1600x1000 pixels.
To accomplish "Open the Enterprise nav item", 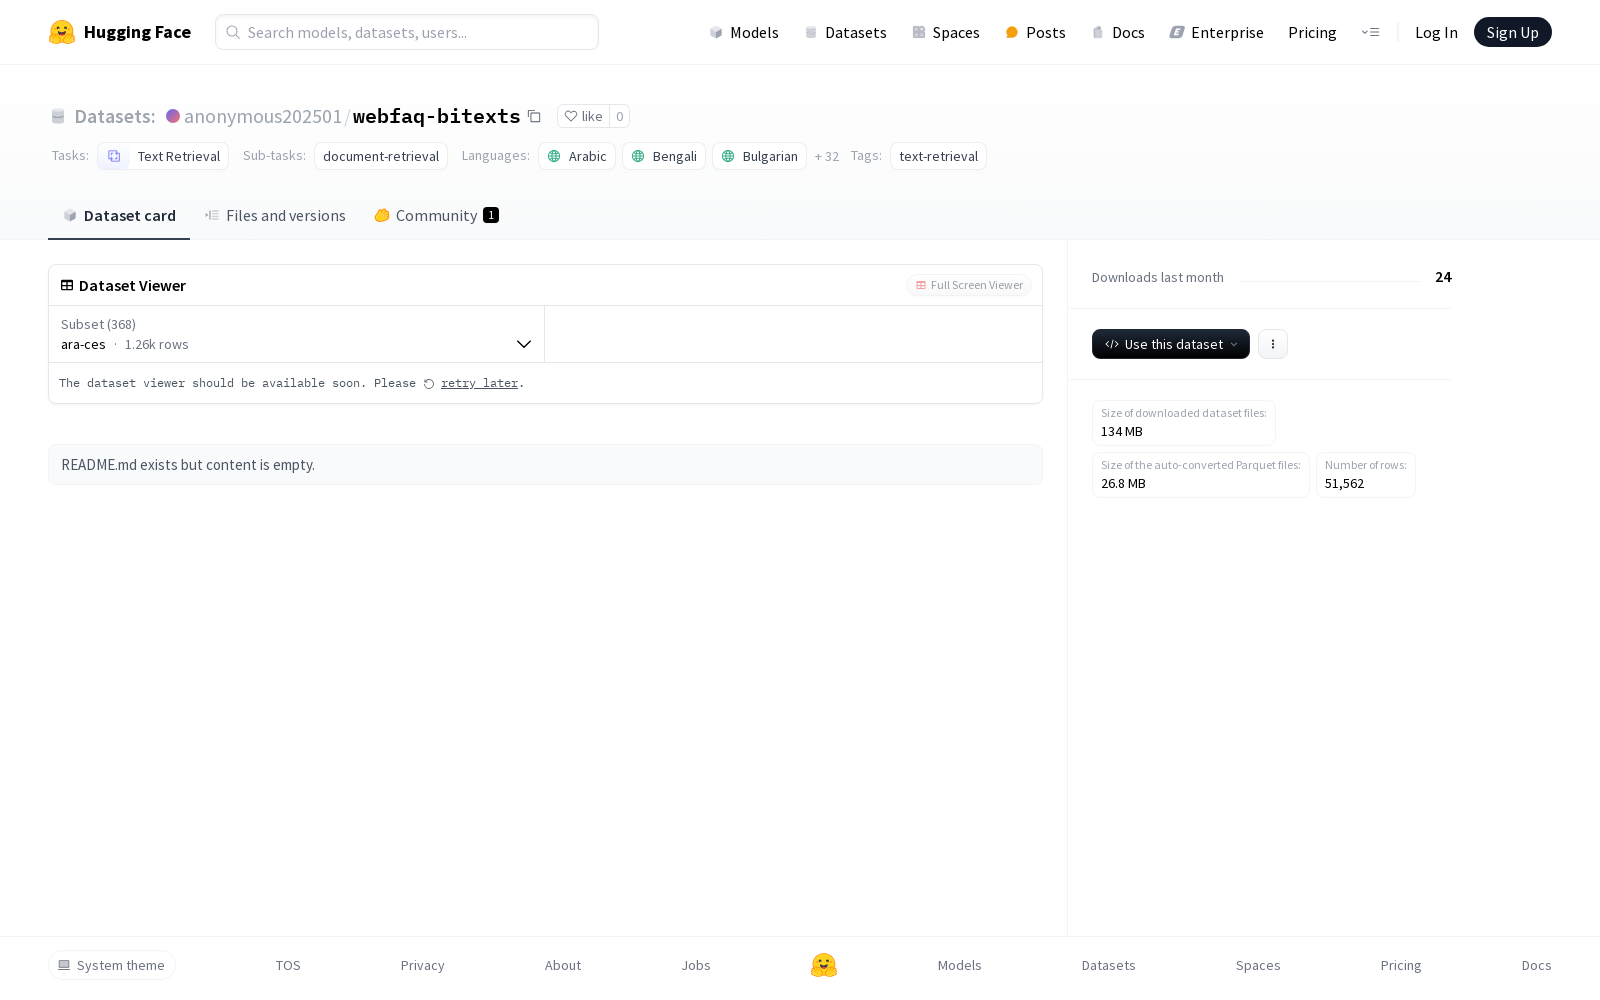I will click(x=1217, y=32).
